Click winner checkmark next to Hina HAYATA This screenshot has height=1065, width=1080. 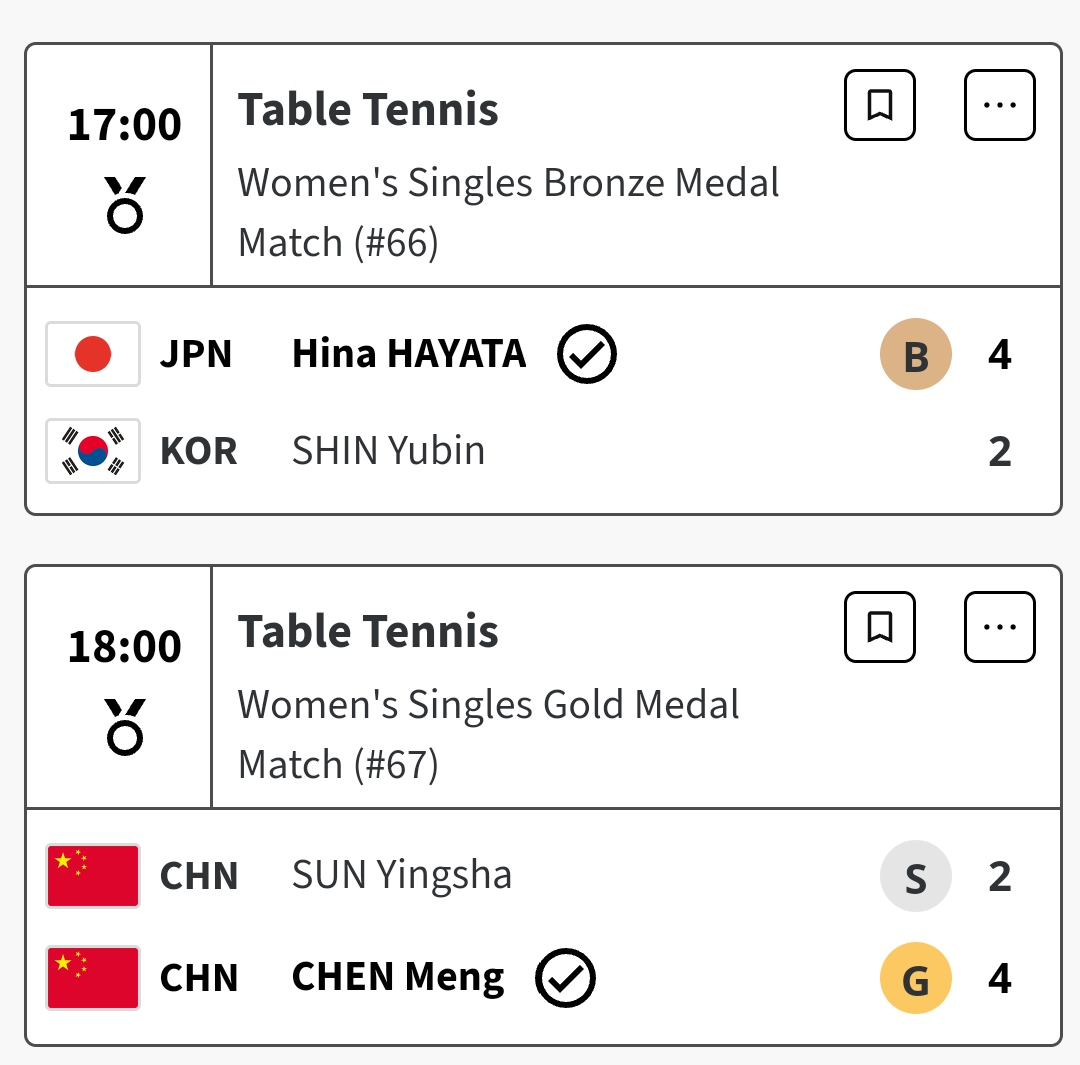pos(587,354)
